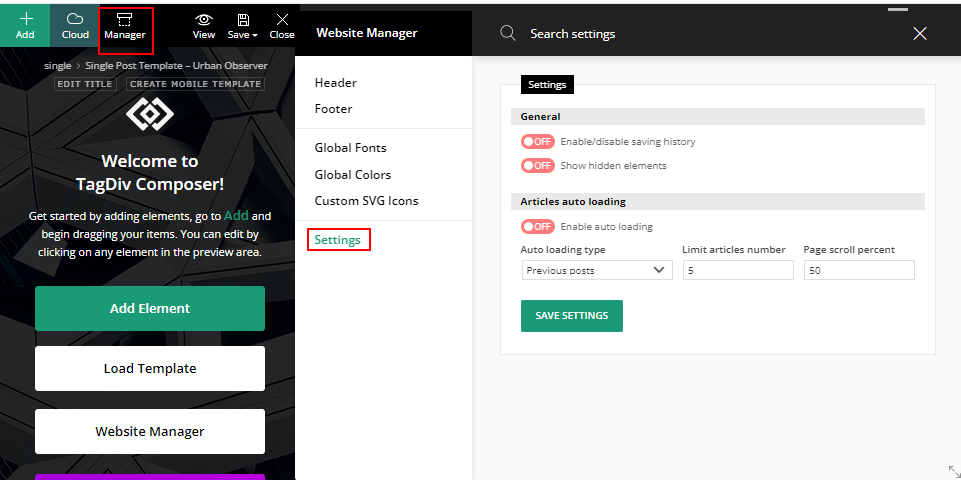The image size is (961, 480).
Task: Click the Website Manager button
Action: (150, 432)
